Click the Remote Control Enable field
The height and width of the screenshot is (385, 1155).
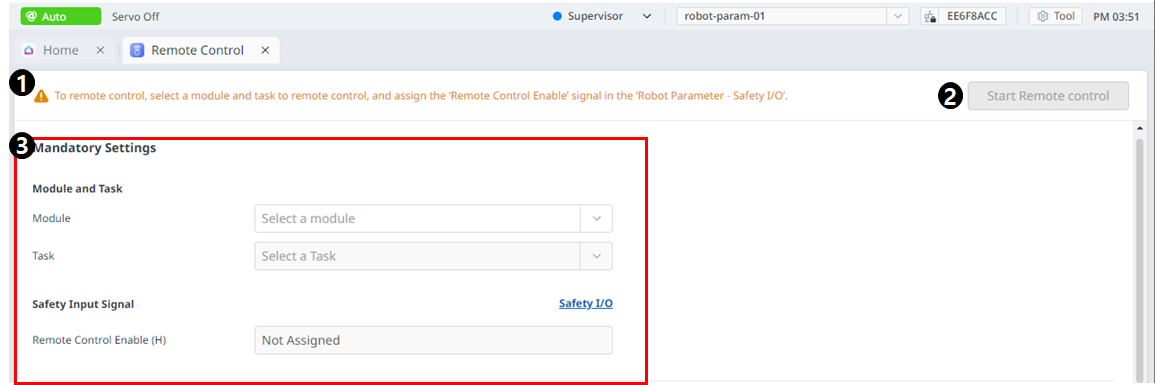click(x=433, y=340)
